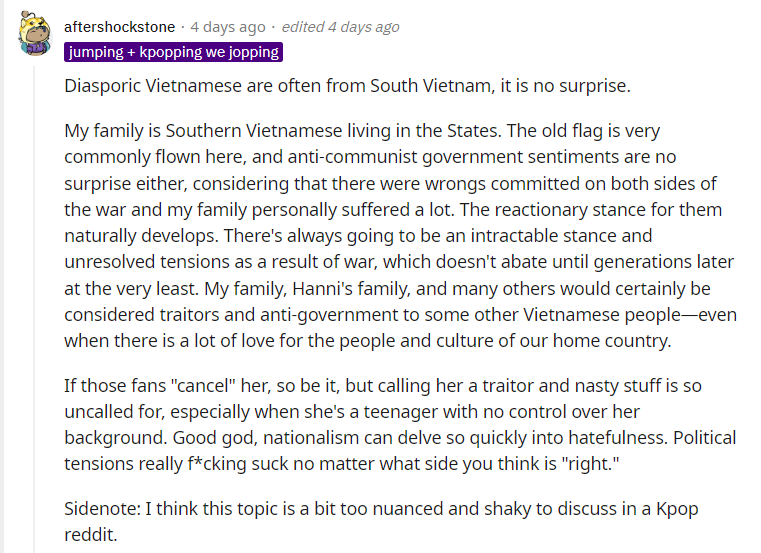Select the purple "jumping + kpopping we jopping" flair
This screenshot has width=761, height=553.
(174, 52)
